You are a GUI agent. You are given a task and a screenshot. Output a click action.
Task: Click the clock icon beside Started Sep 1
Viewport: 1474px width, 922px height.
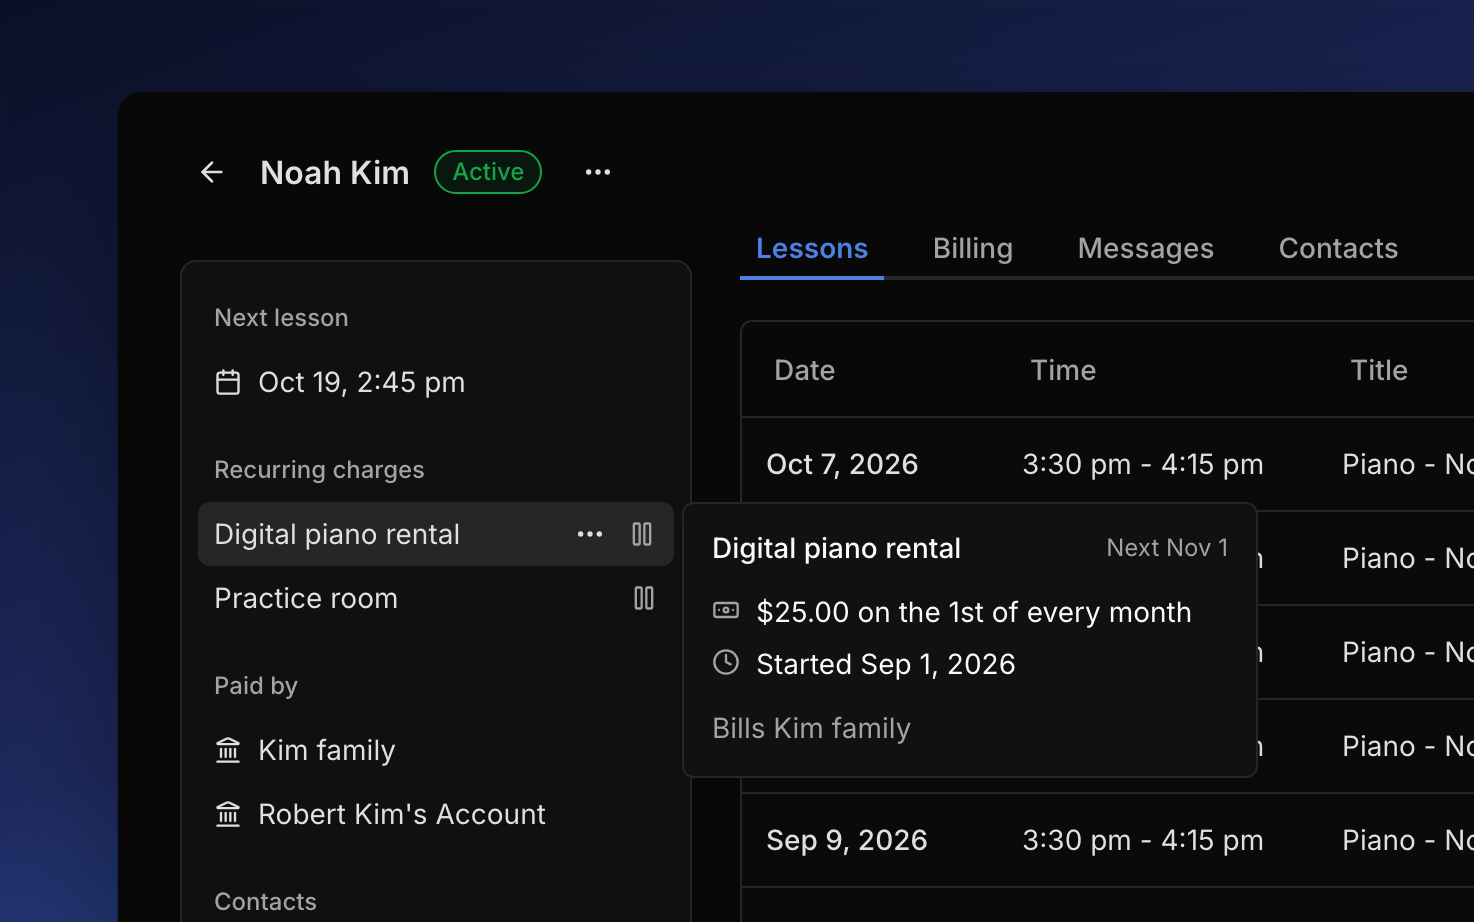(726, 662)
